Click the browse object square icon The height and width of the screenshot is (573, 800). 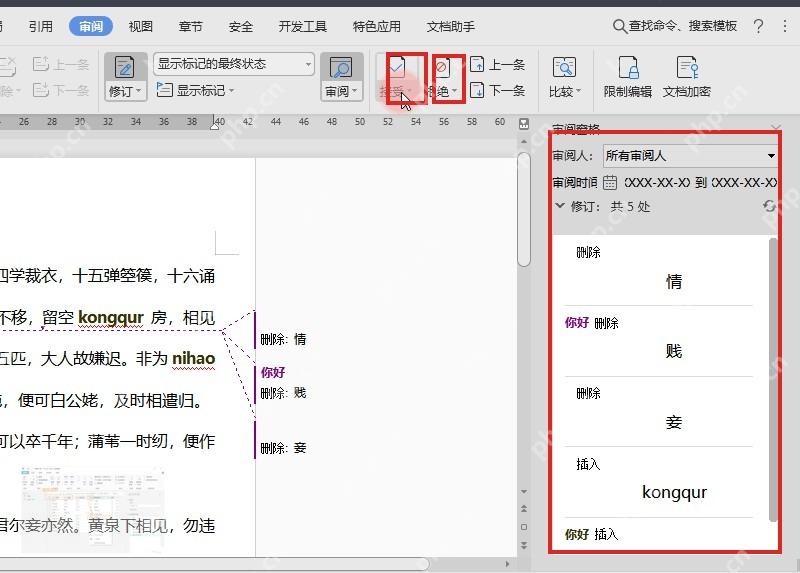coord(523,527)
